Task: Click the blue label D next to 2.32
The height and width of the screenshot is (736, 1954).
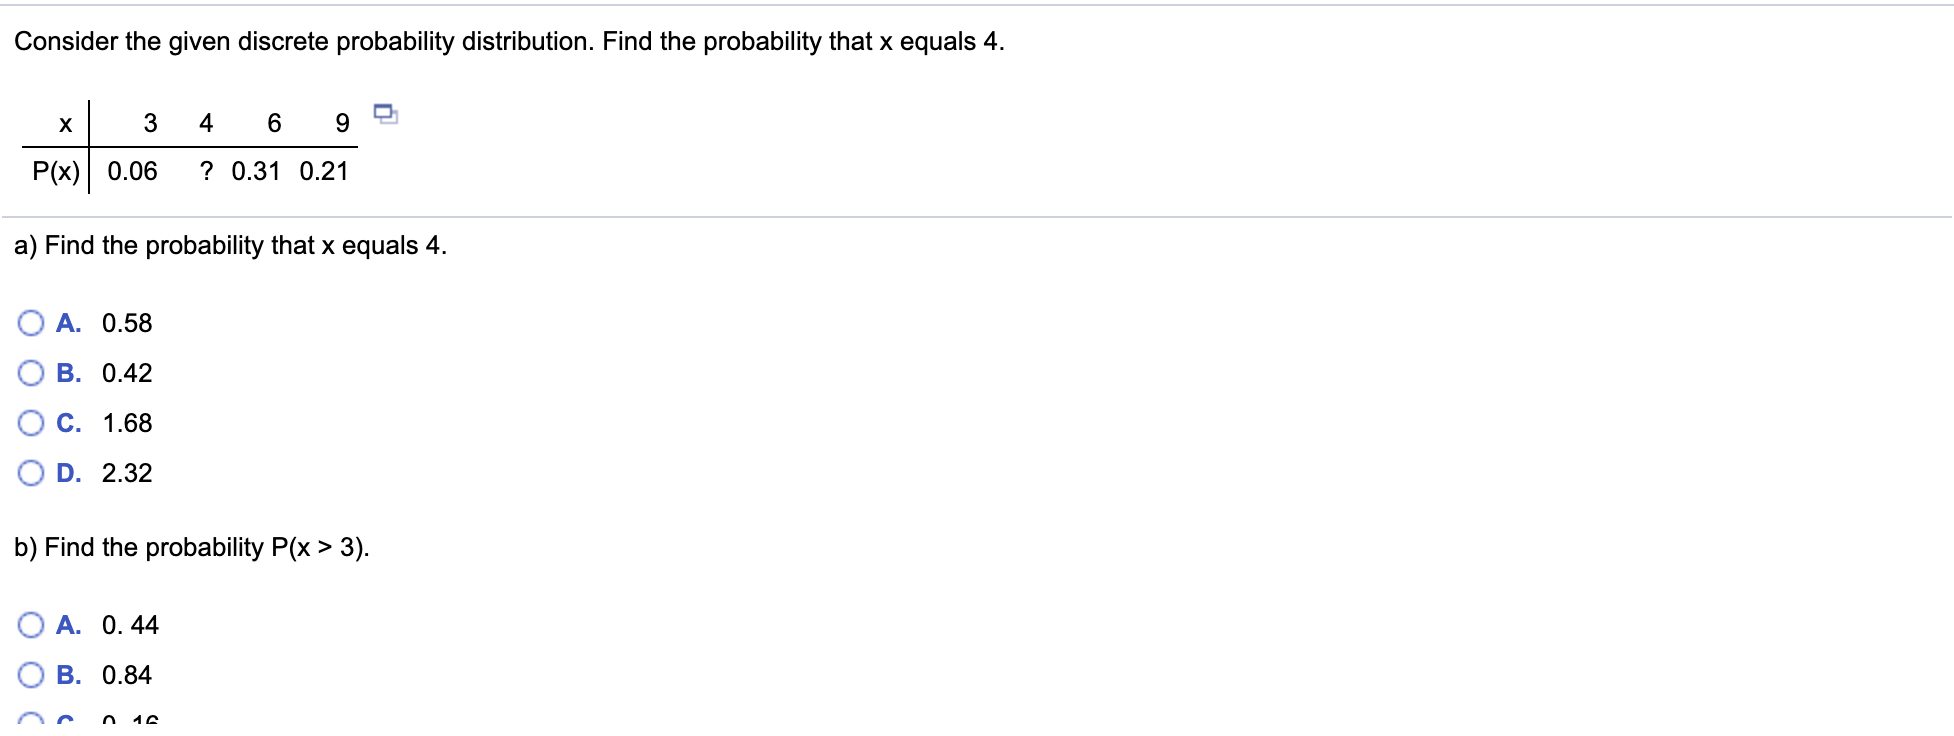Action: click(68, 472)
